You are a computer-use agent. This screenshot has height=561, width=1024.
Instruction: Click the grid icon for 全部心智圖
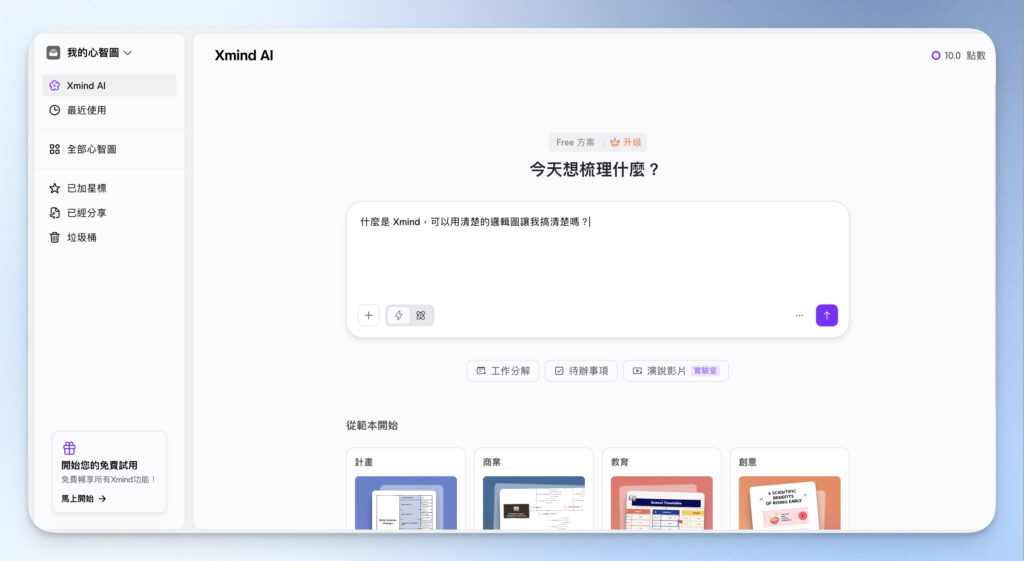click(55, 149)
